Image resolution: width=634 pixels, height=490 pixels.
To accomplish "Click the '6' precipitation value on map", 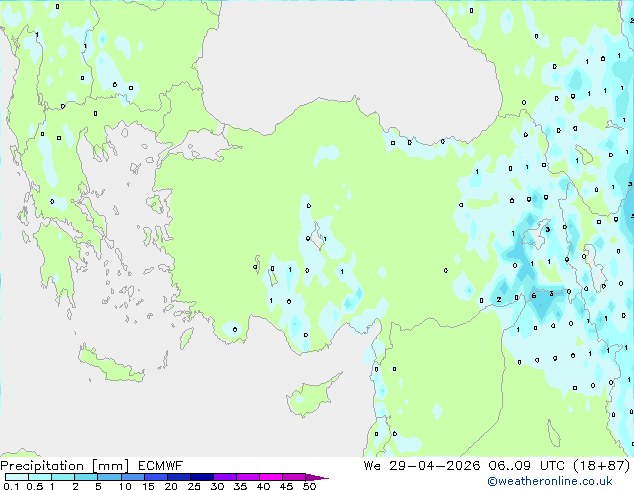I will tap(534, 296).
